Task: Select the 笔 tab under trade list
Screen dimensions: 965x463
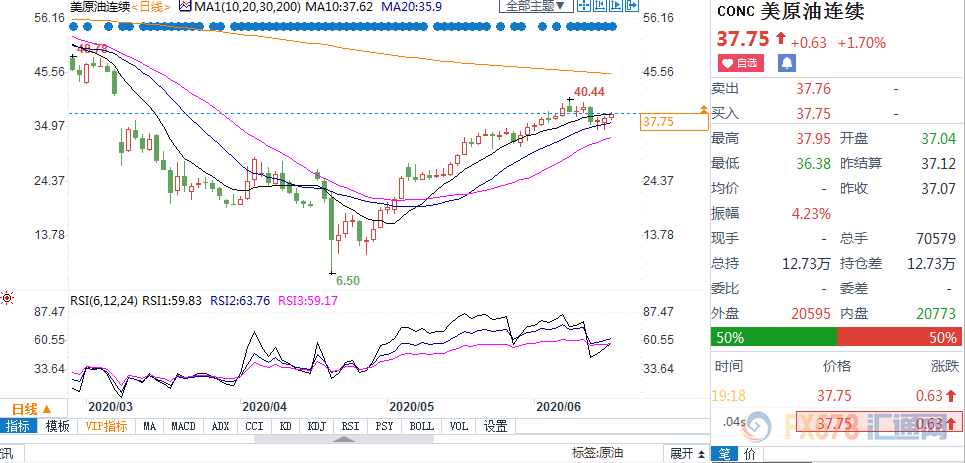Action: click(x=724, y=454)
